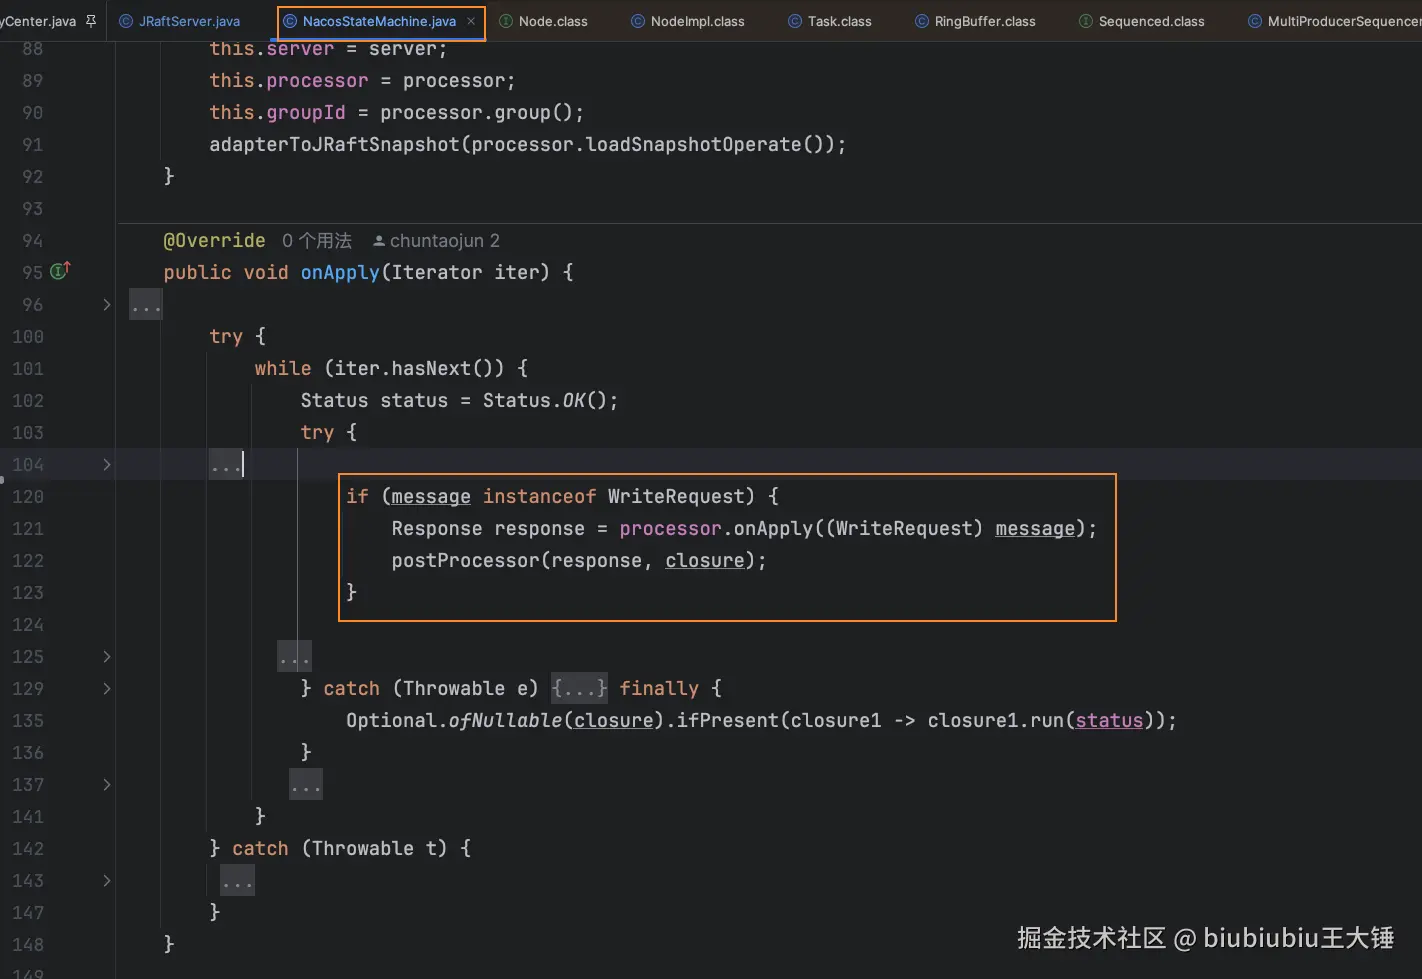The height and width of the screenshot is (979, 1422).
Task: Click 'Throwable t' in the outer catch
Action: click(x=374, y=848)
